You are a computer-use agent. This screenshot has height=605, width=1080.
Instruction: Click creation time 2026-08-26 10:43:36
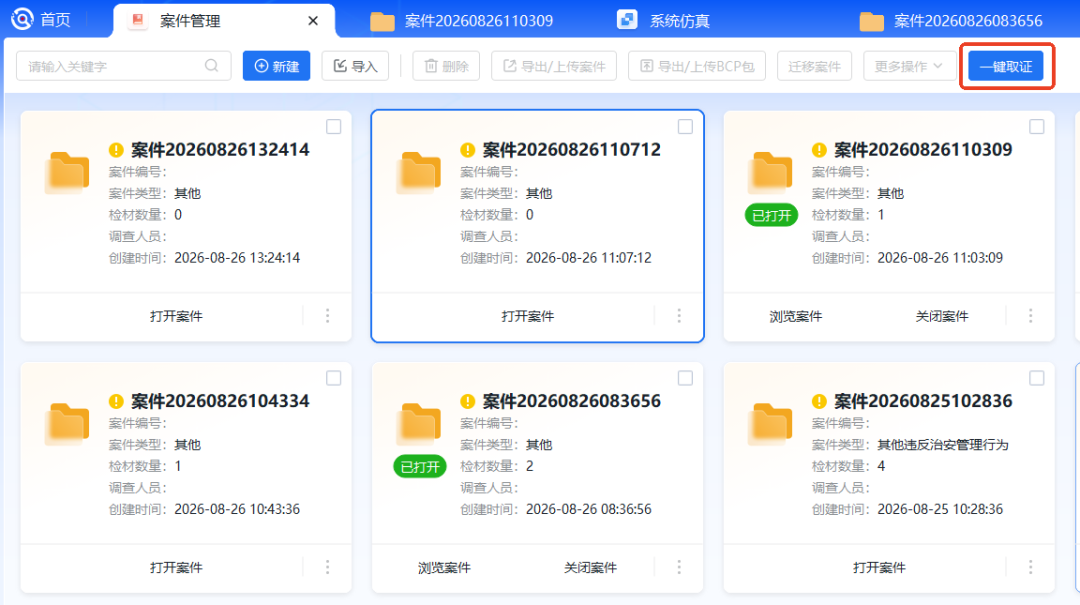pos(237,509)
